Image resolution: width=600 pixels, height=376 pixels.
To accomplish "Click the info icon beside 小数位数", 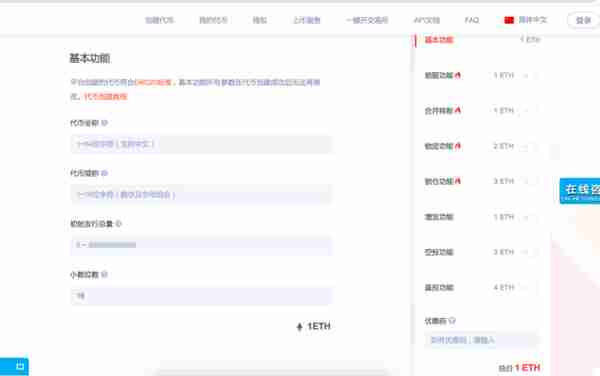I will 104,274.
